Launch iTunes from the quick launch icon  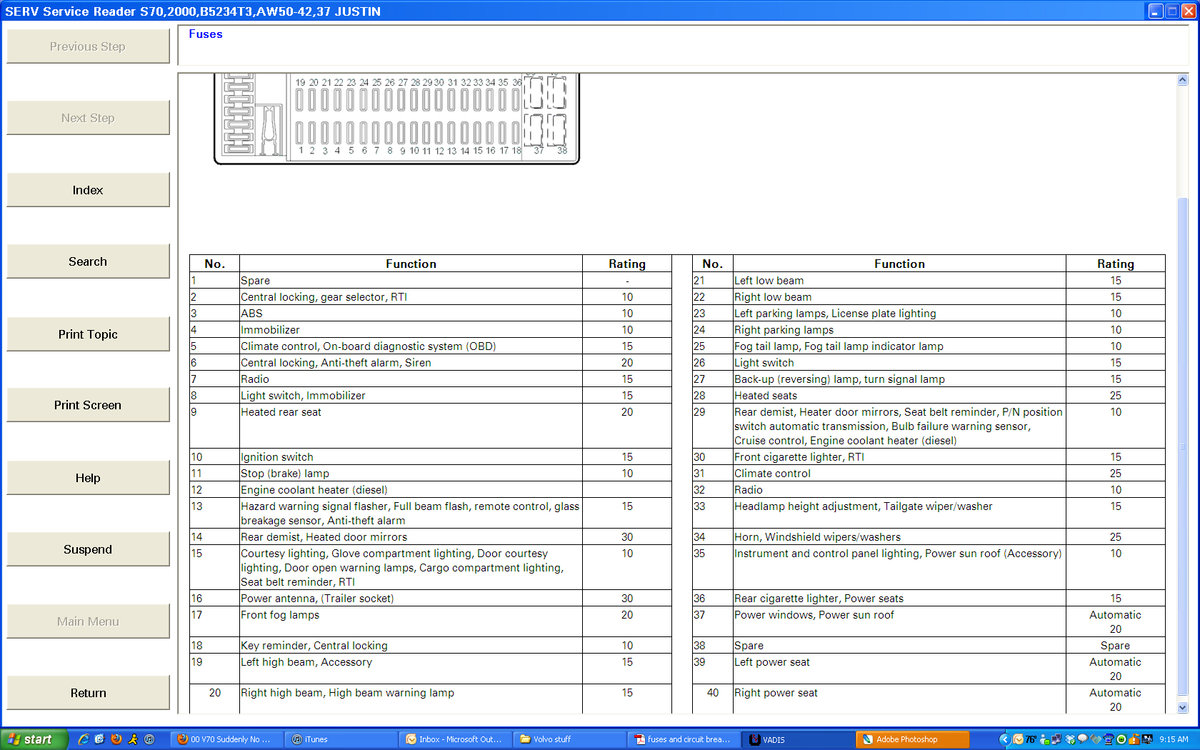point(149,740)
